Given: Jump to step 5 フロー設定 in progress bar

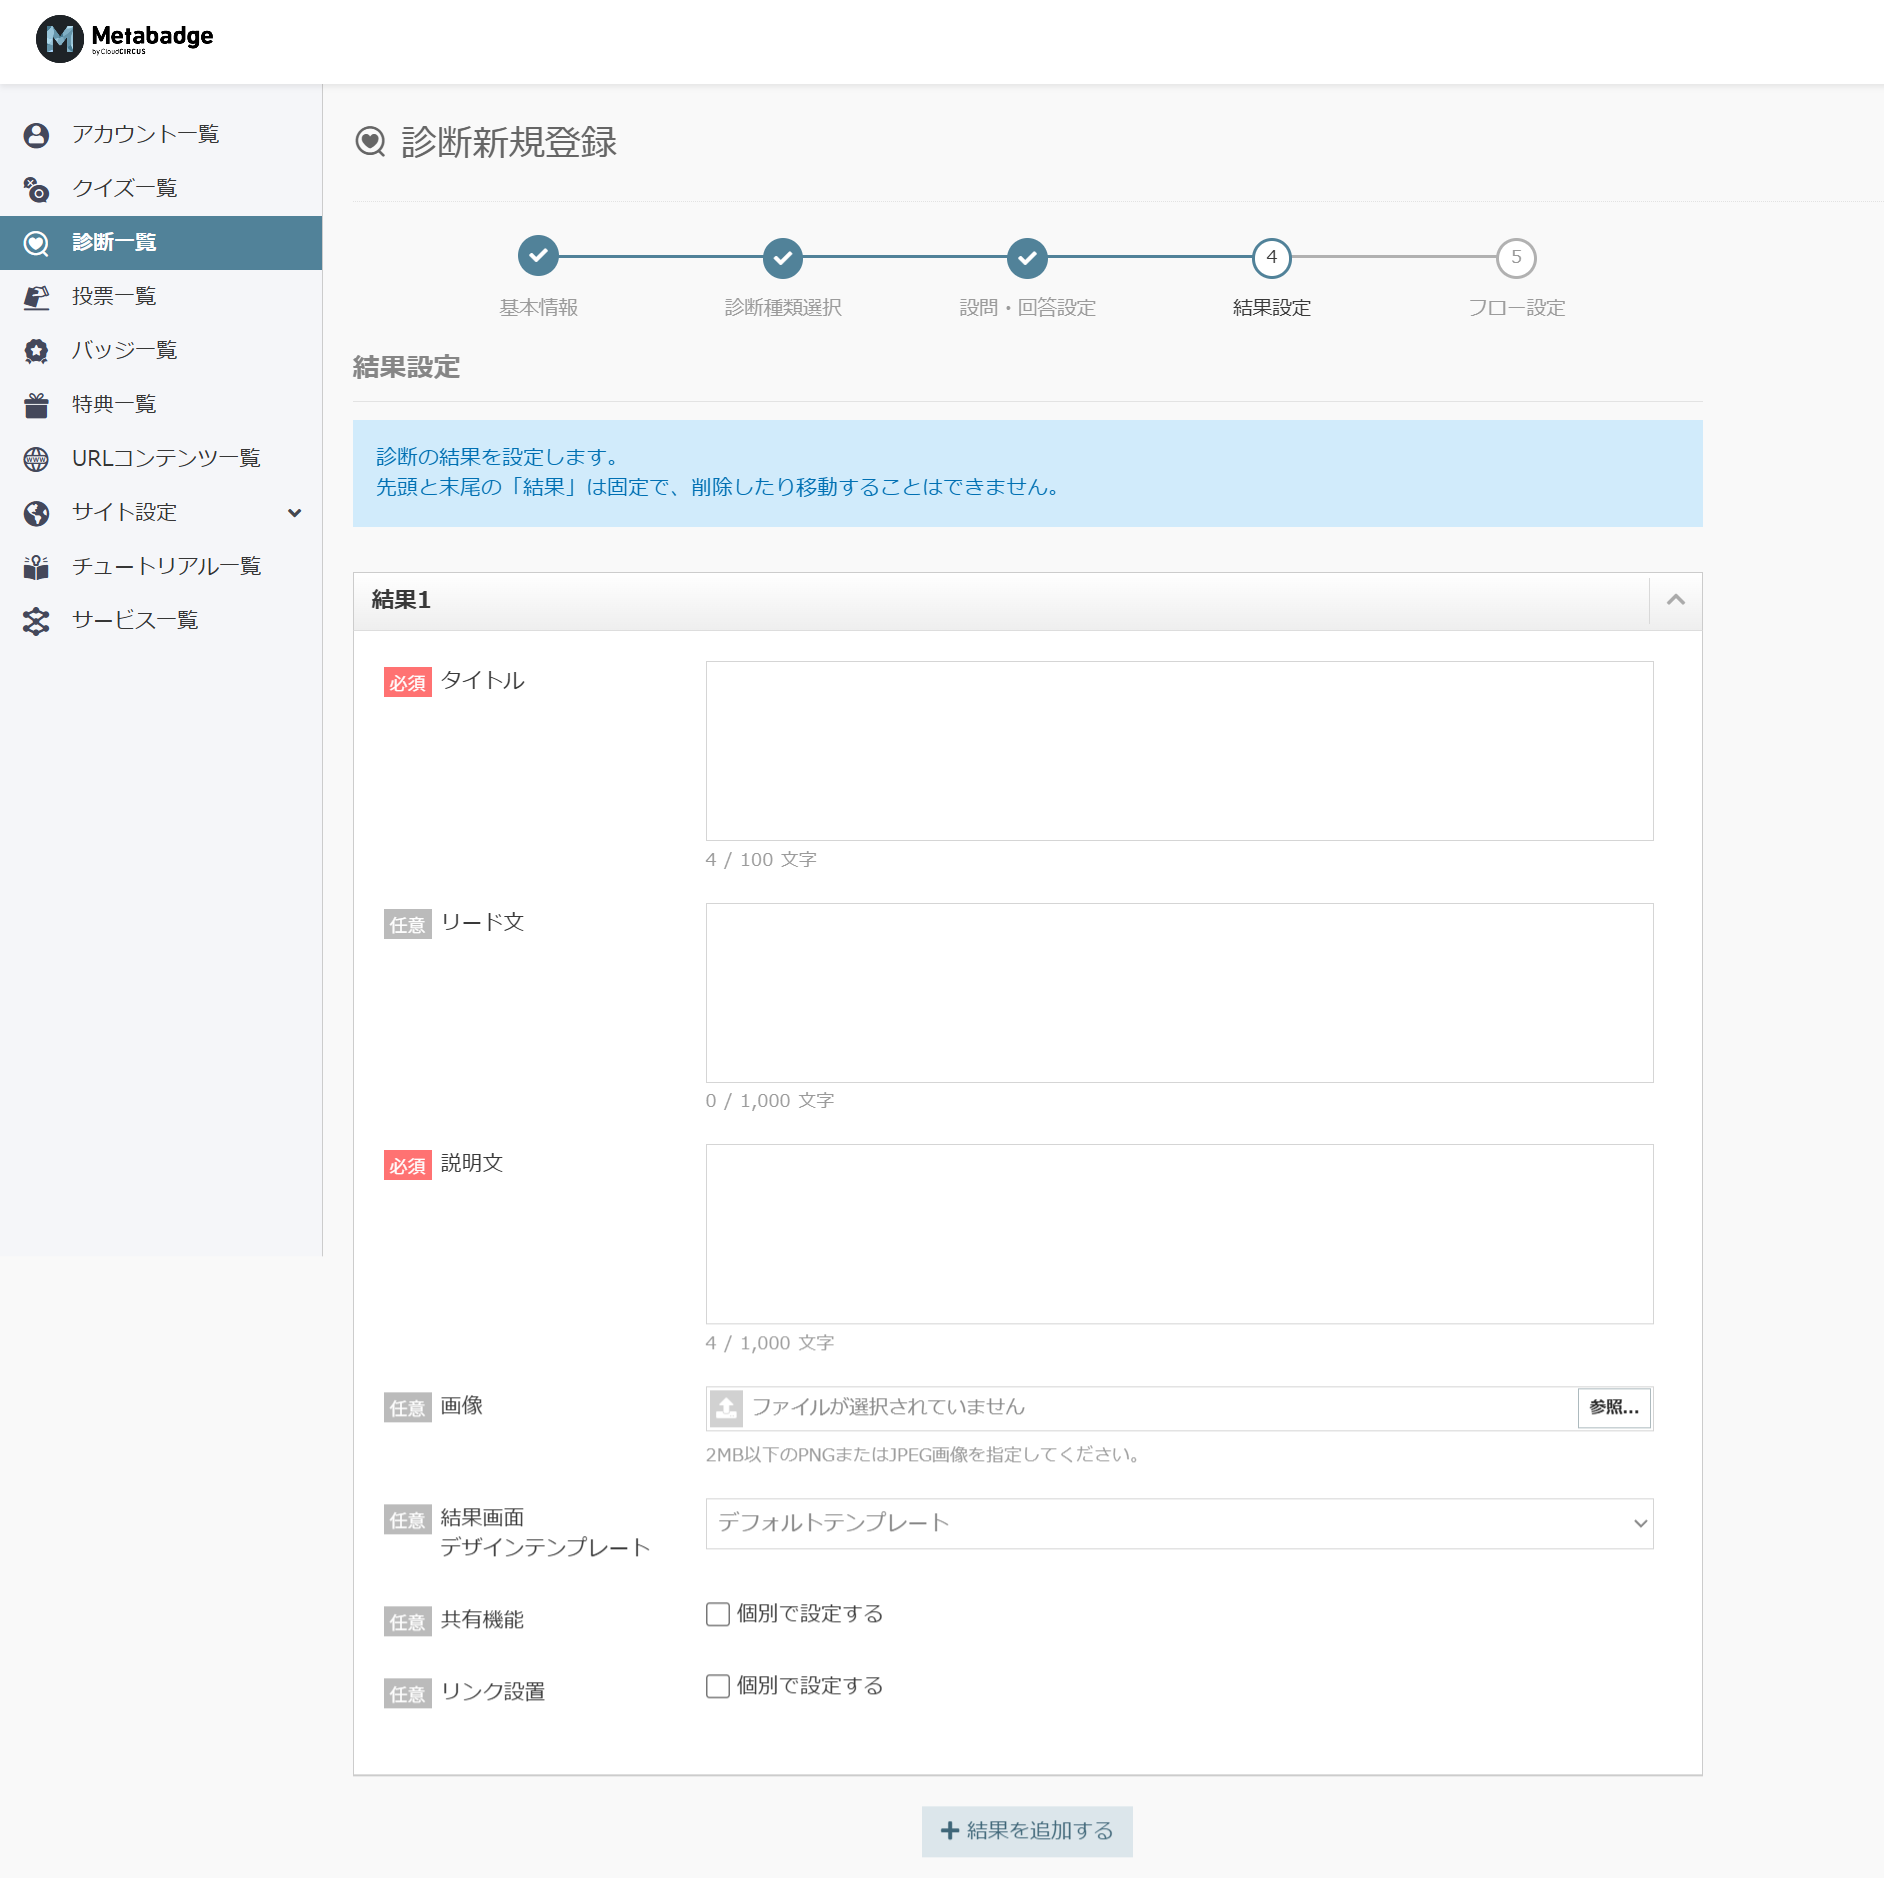Looking at the screenshot, I should (x=1515, y=258).
